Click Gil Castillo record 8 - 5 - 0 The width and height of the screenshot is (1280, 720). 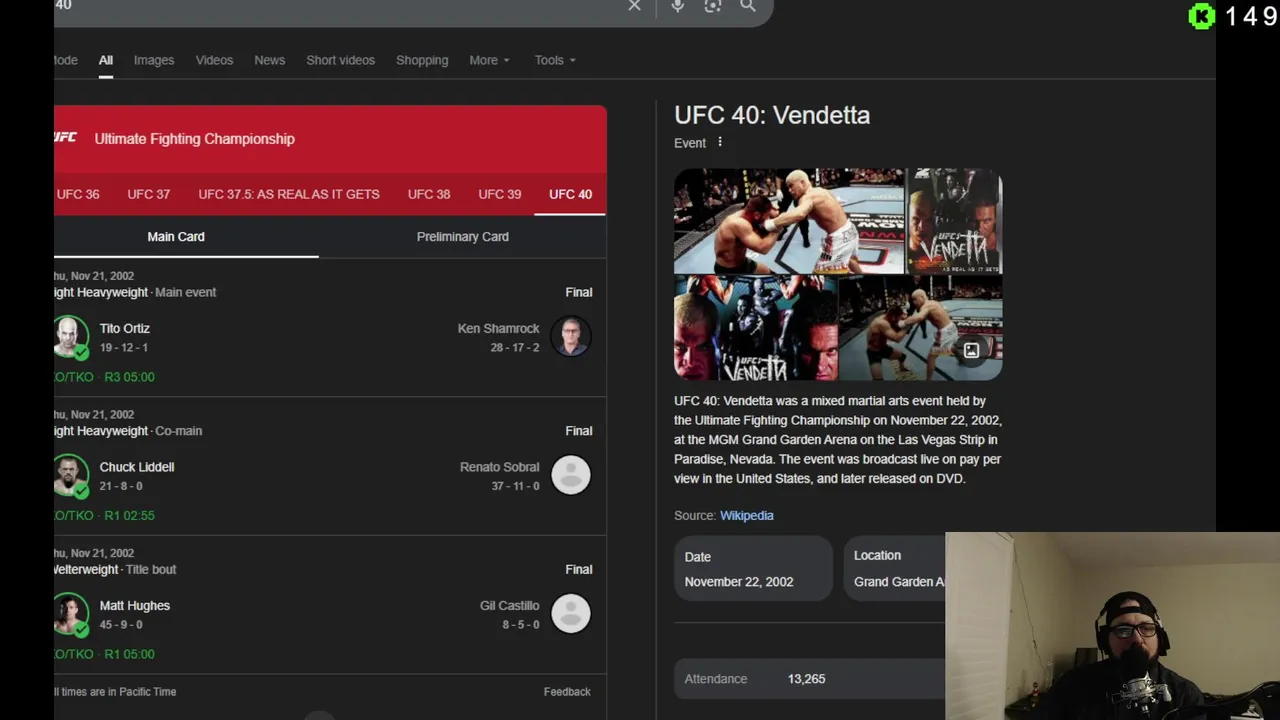click(x=521, y=625)
